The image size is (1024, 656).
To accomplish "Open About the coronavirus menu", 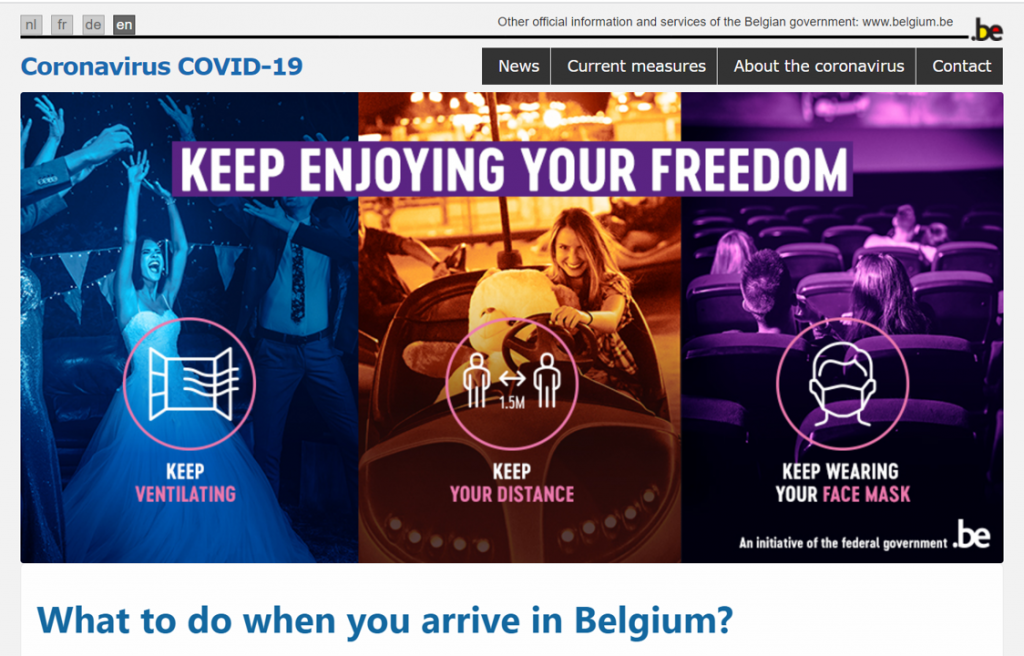I will click(817, 66).
